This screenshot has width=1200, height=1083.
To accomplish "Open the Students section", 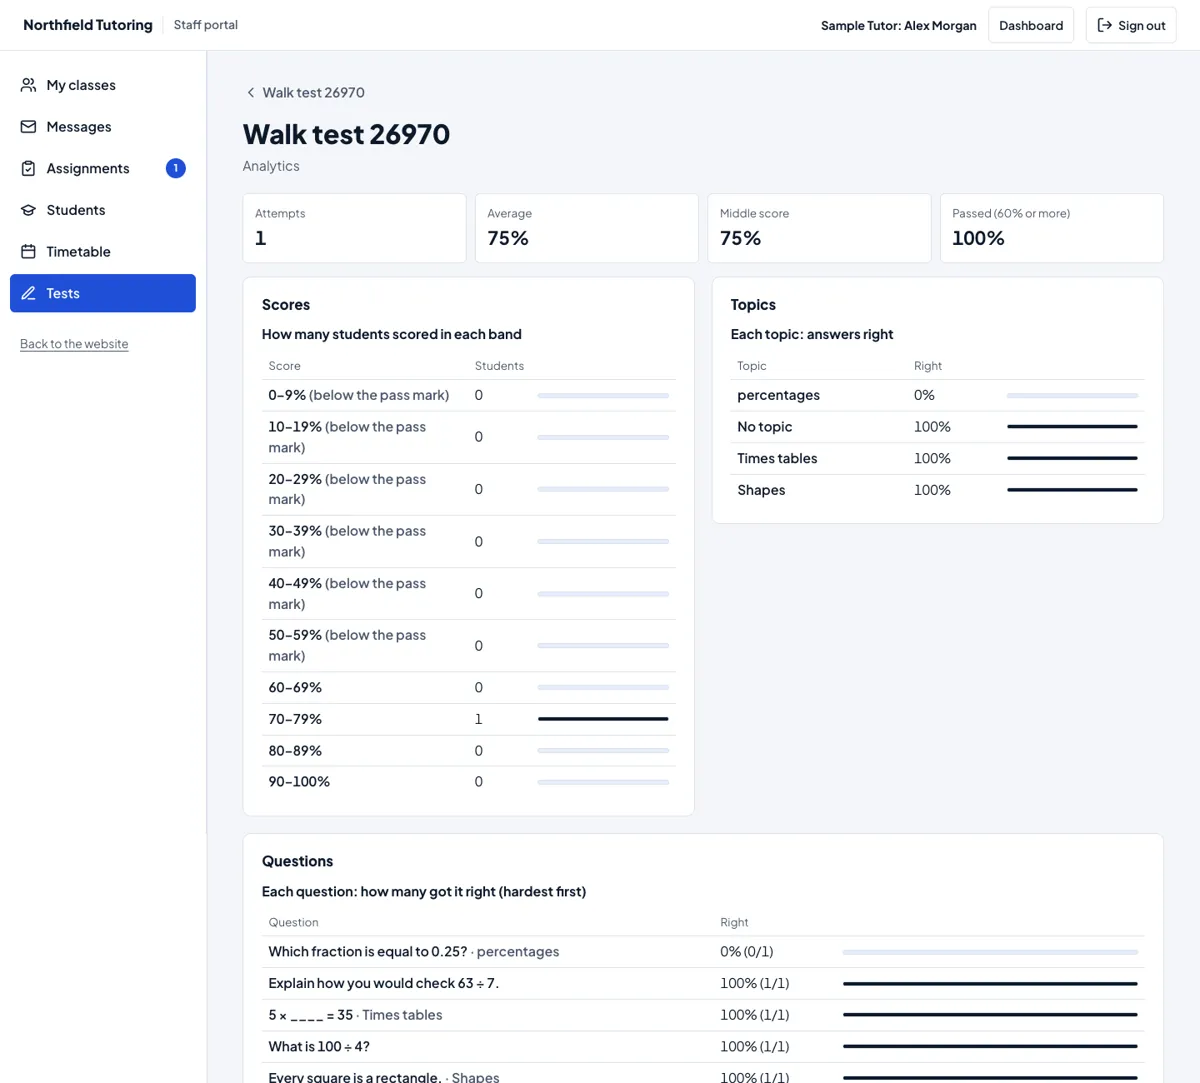I will click(x=103, y=210).
